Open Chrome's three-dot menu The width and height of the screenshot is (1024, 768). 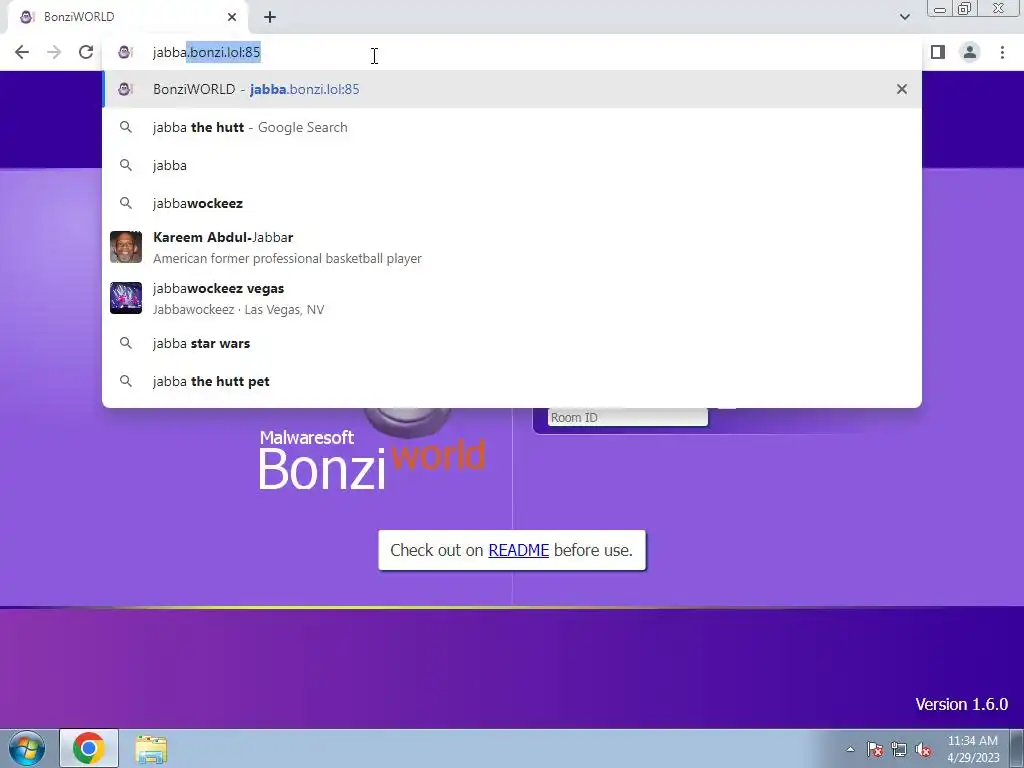click(x=1002, y=52)
